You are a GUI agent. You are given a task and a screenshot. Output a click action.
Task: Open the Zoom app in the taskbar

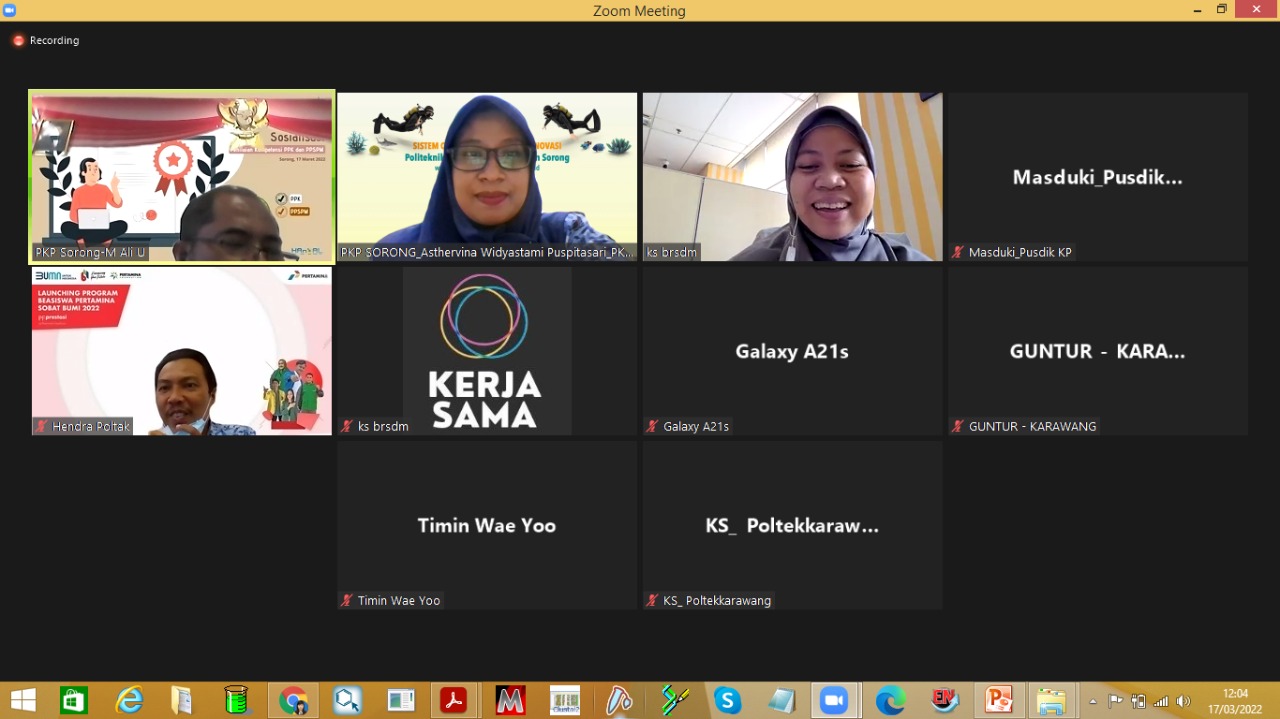click(x=833, y=701)
